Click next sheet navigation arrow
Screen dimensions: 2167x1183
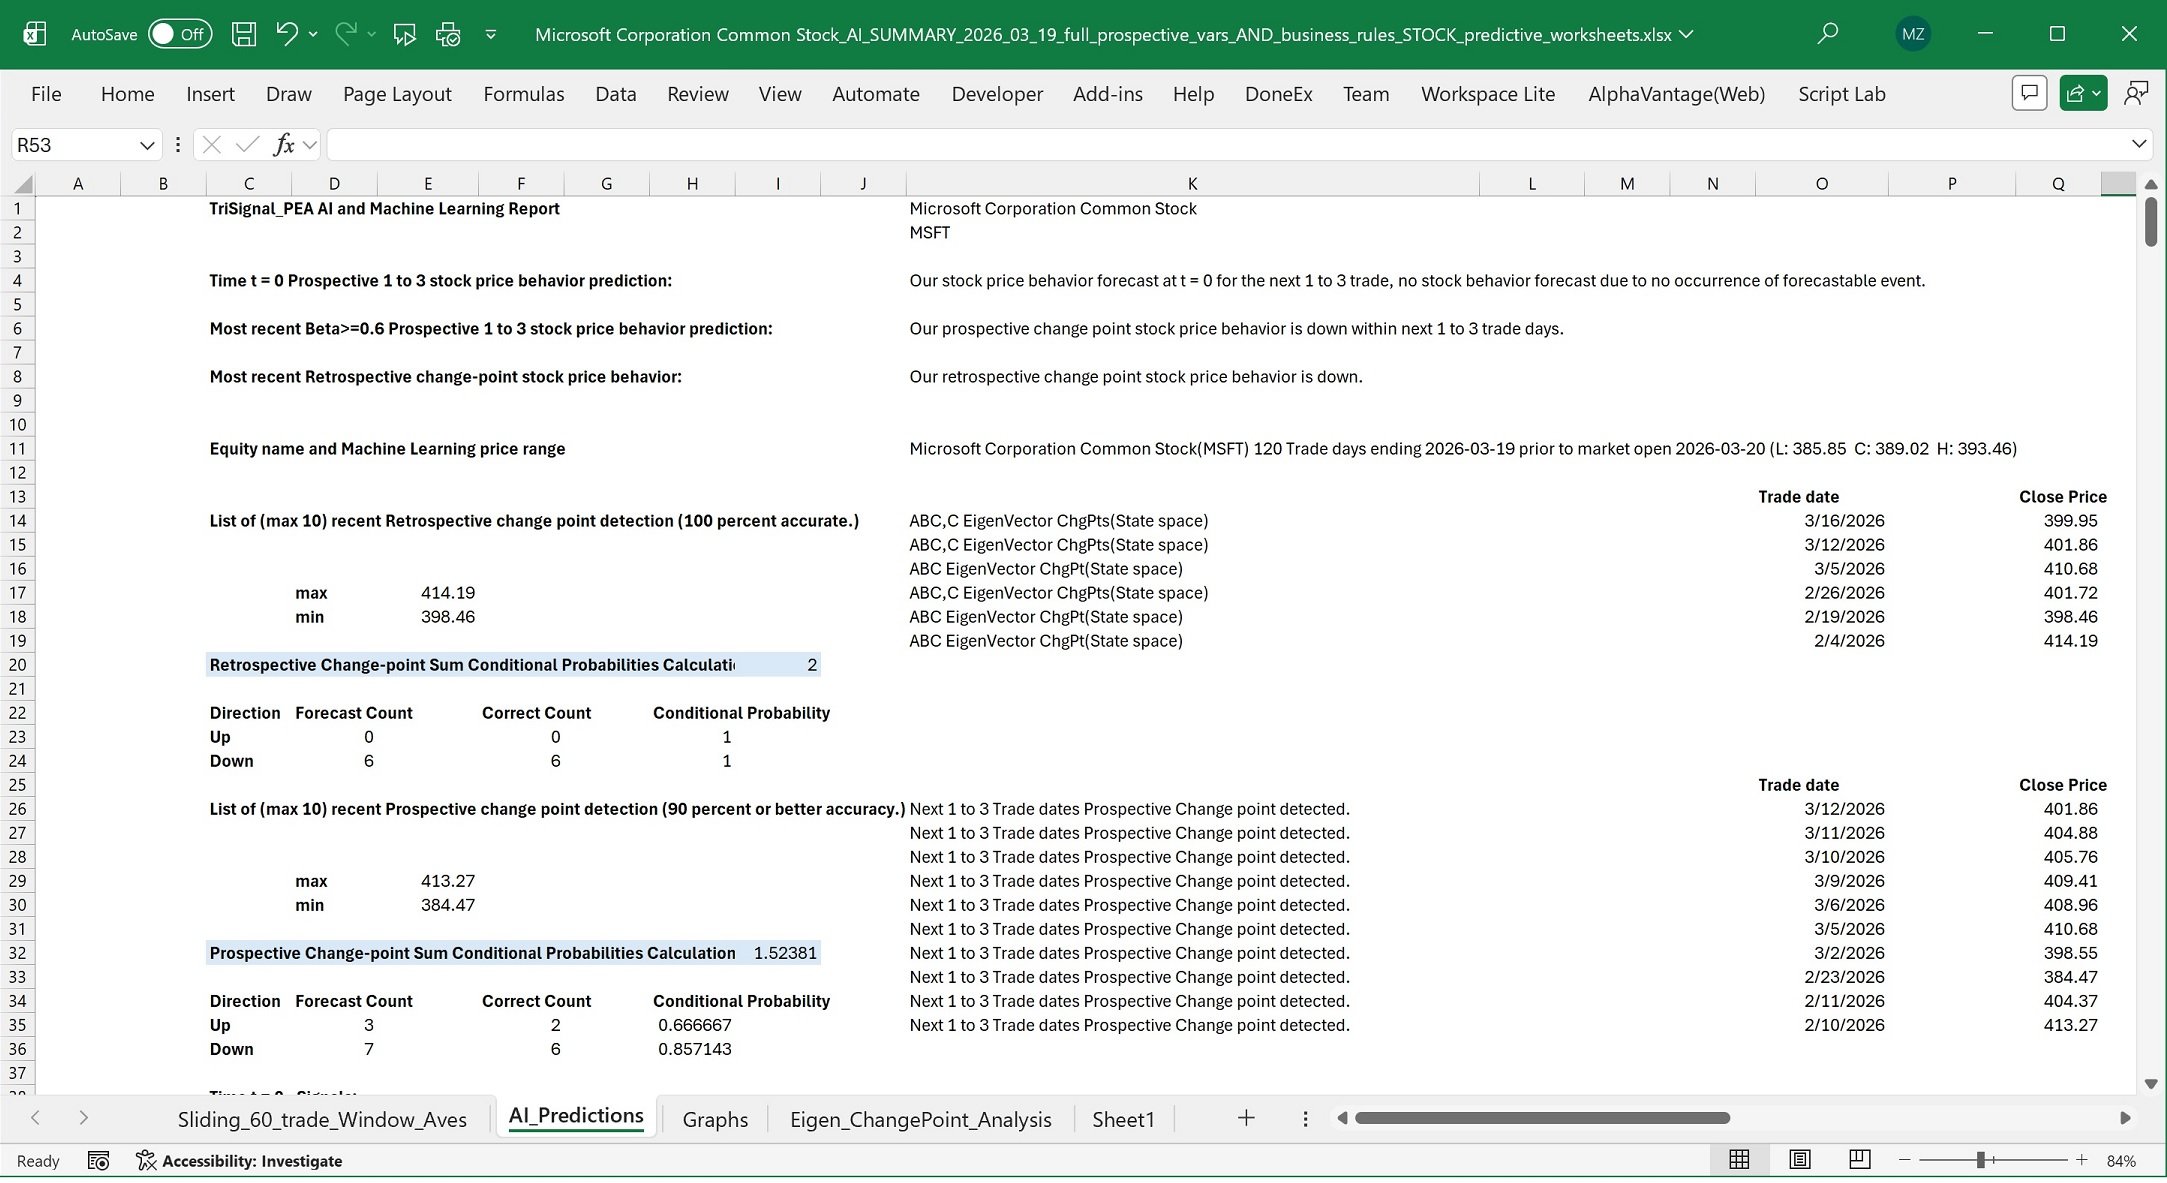(x=83, y=1118)
